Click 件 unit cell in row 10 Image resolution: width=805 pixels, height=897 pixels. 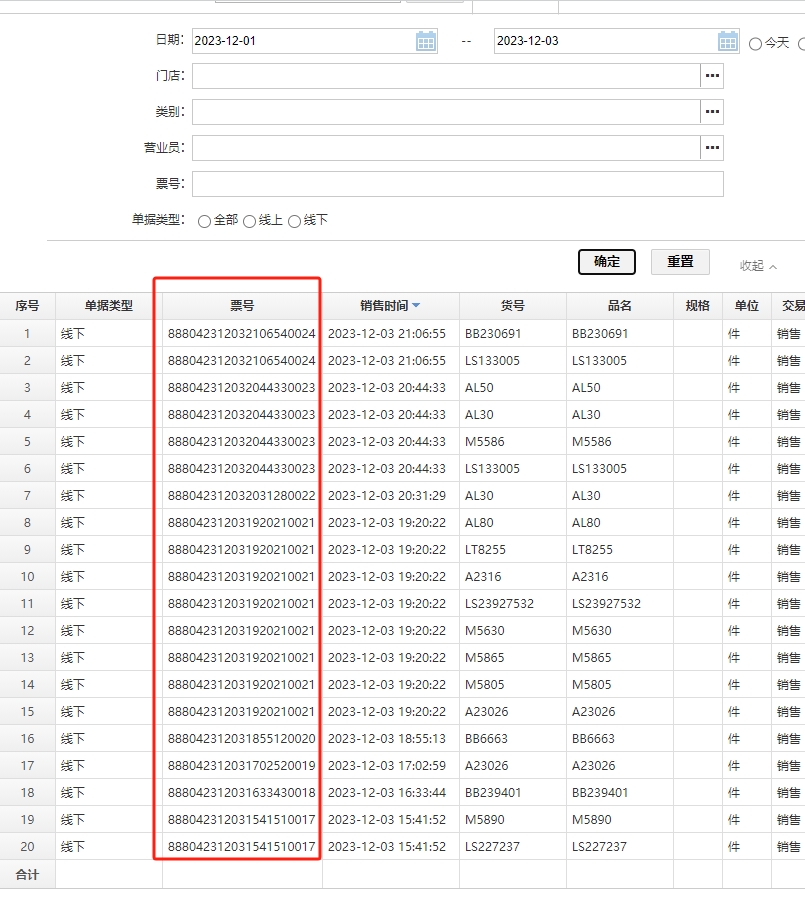(747, 576)
